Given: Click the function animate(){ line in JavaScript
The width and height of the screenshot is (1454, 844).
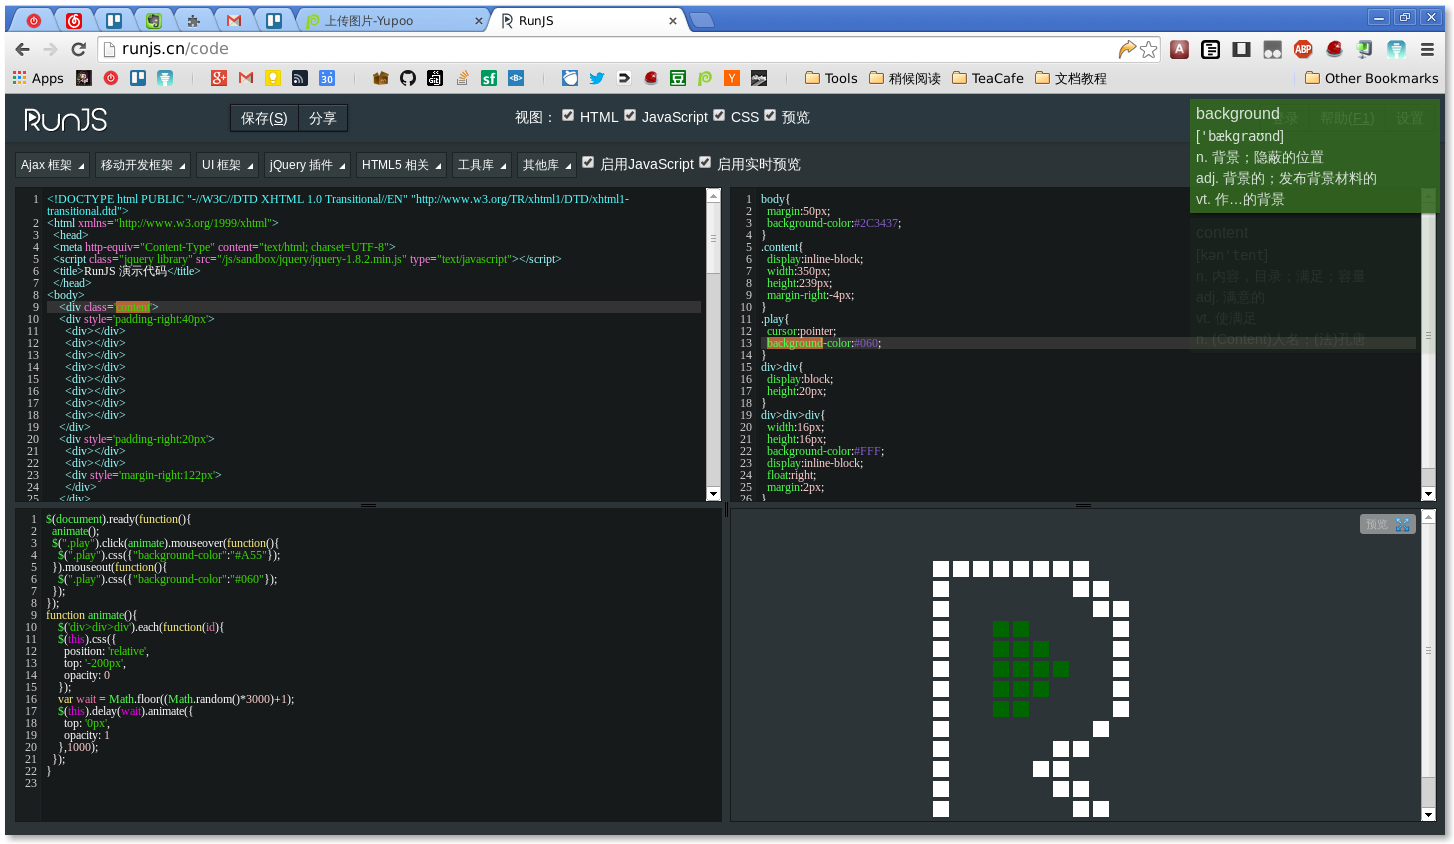Looking at the screenshot, I should coord(91,615).
